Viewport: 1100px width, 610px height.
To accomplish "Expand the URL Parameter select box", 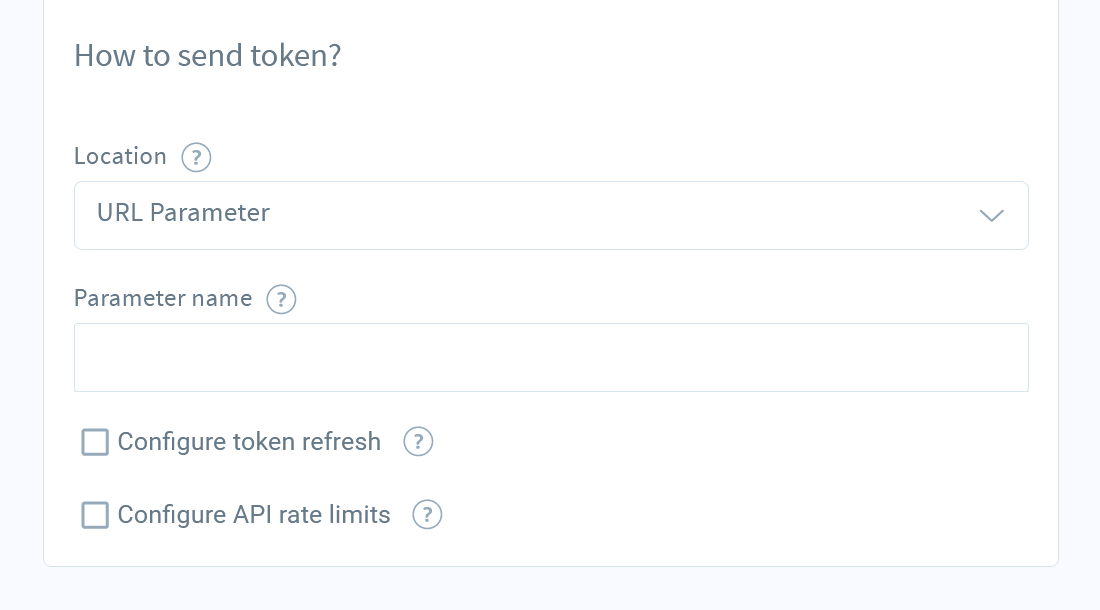I will coord(551,215).
